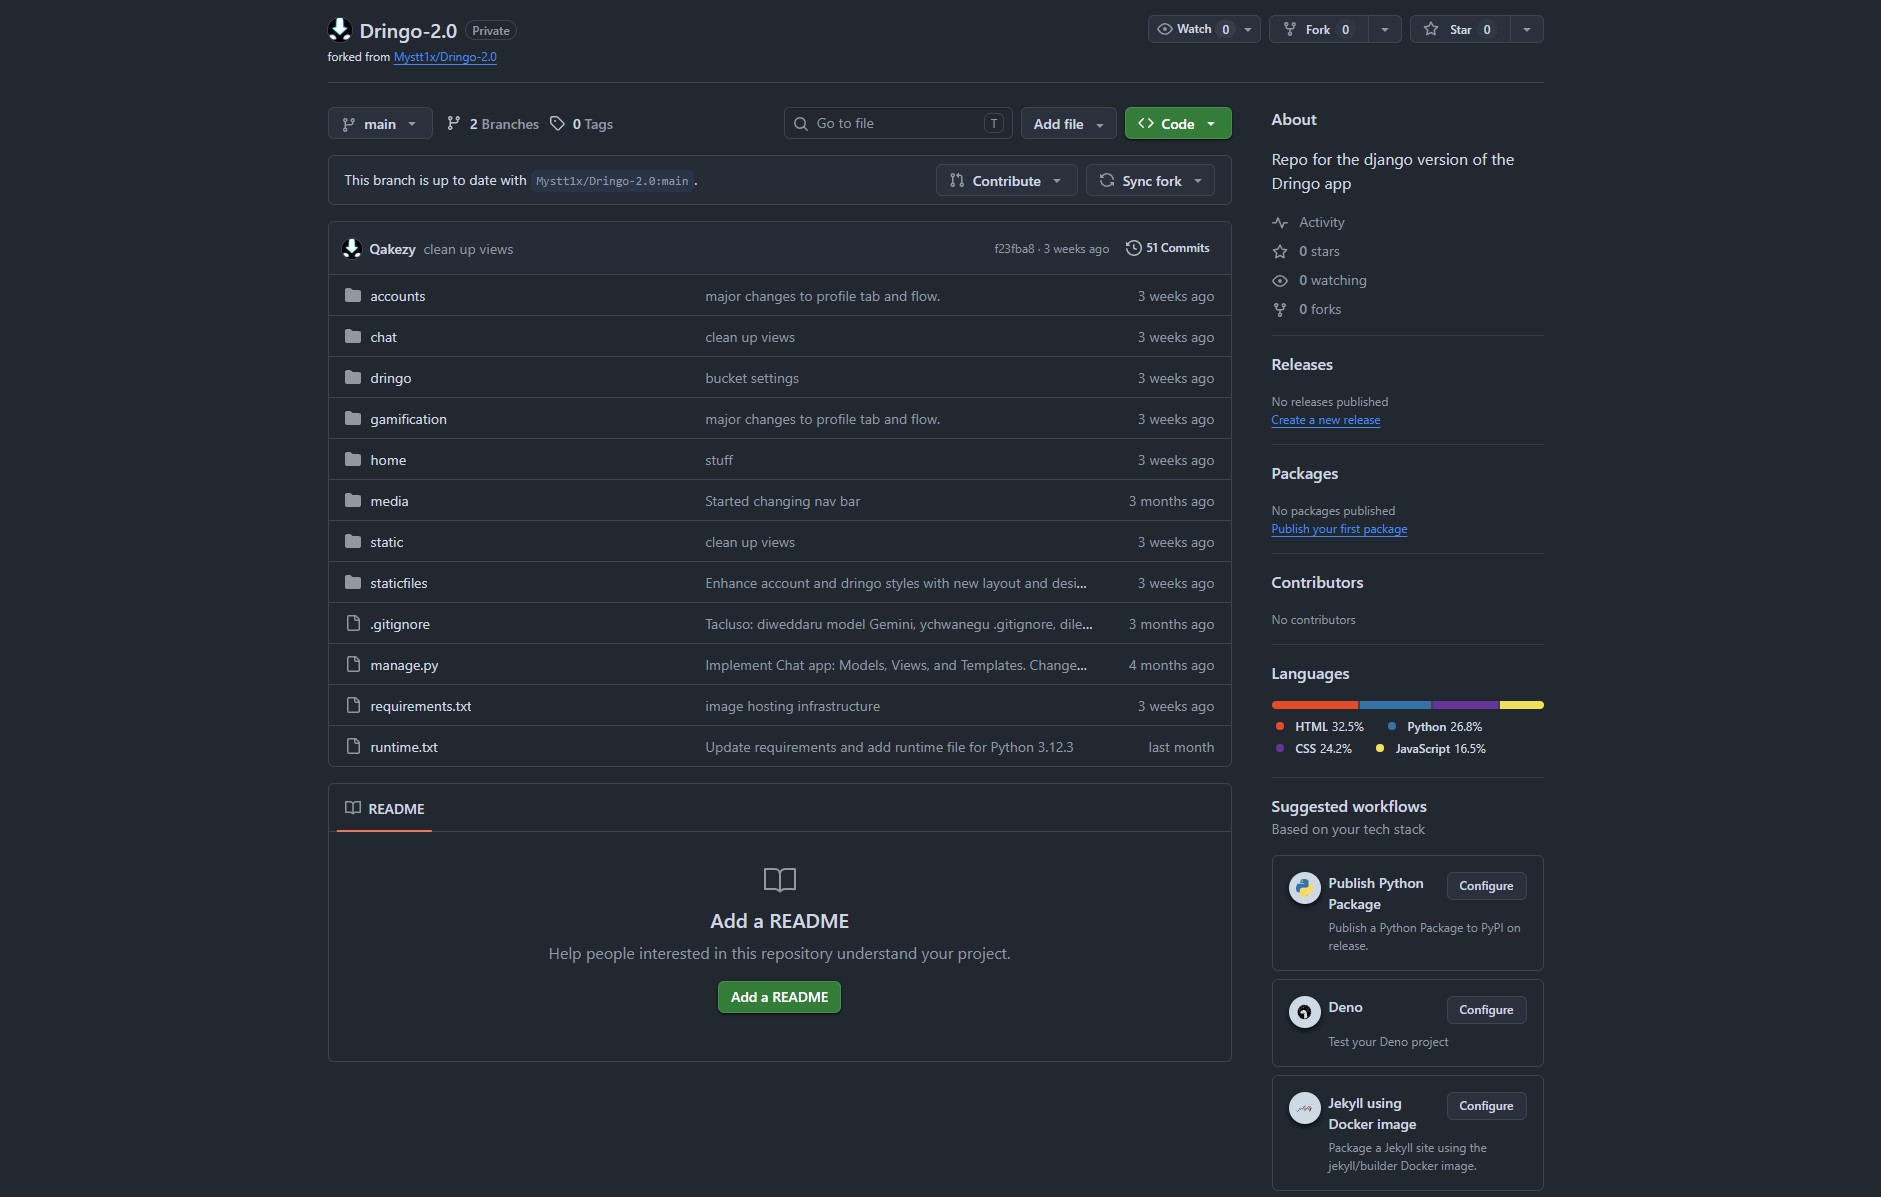Image resolution: width=1881 pixels, height=1197 pixels.
Task: Click the folder icon beside staticfiles
Action: click(x=353, y=582)
